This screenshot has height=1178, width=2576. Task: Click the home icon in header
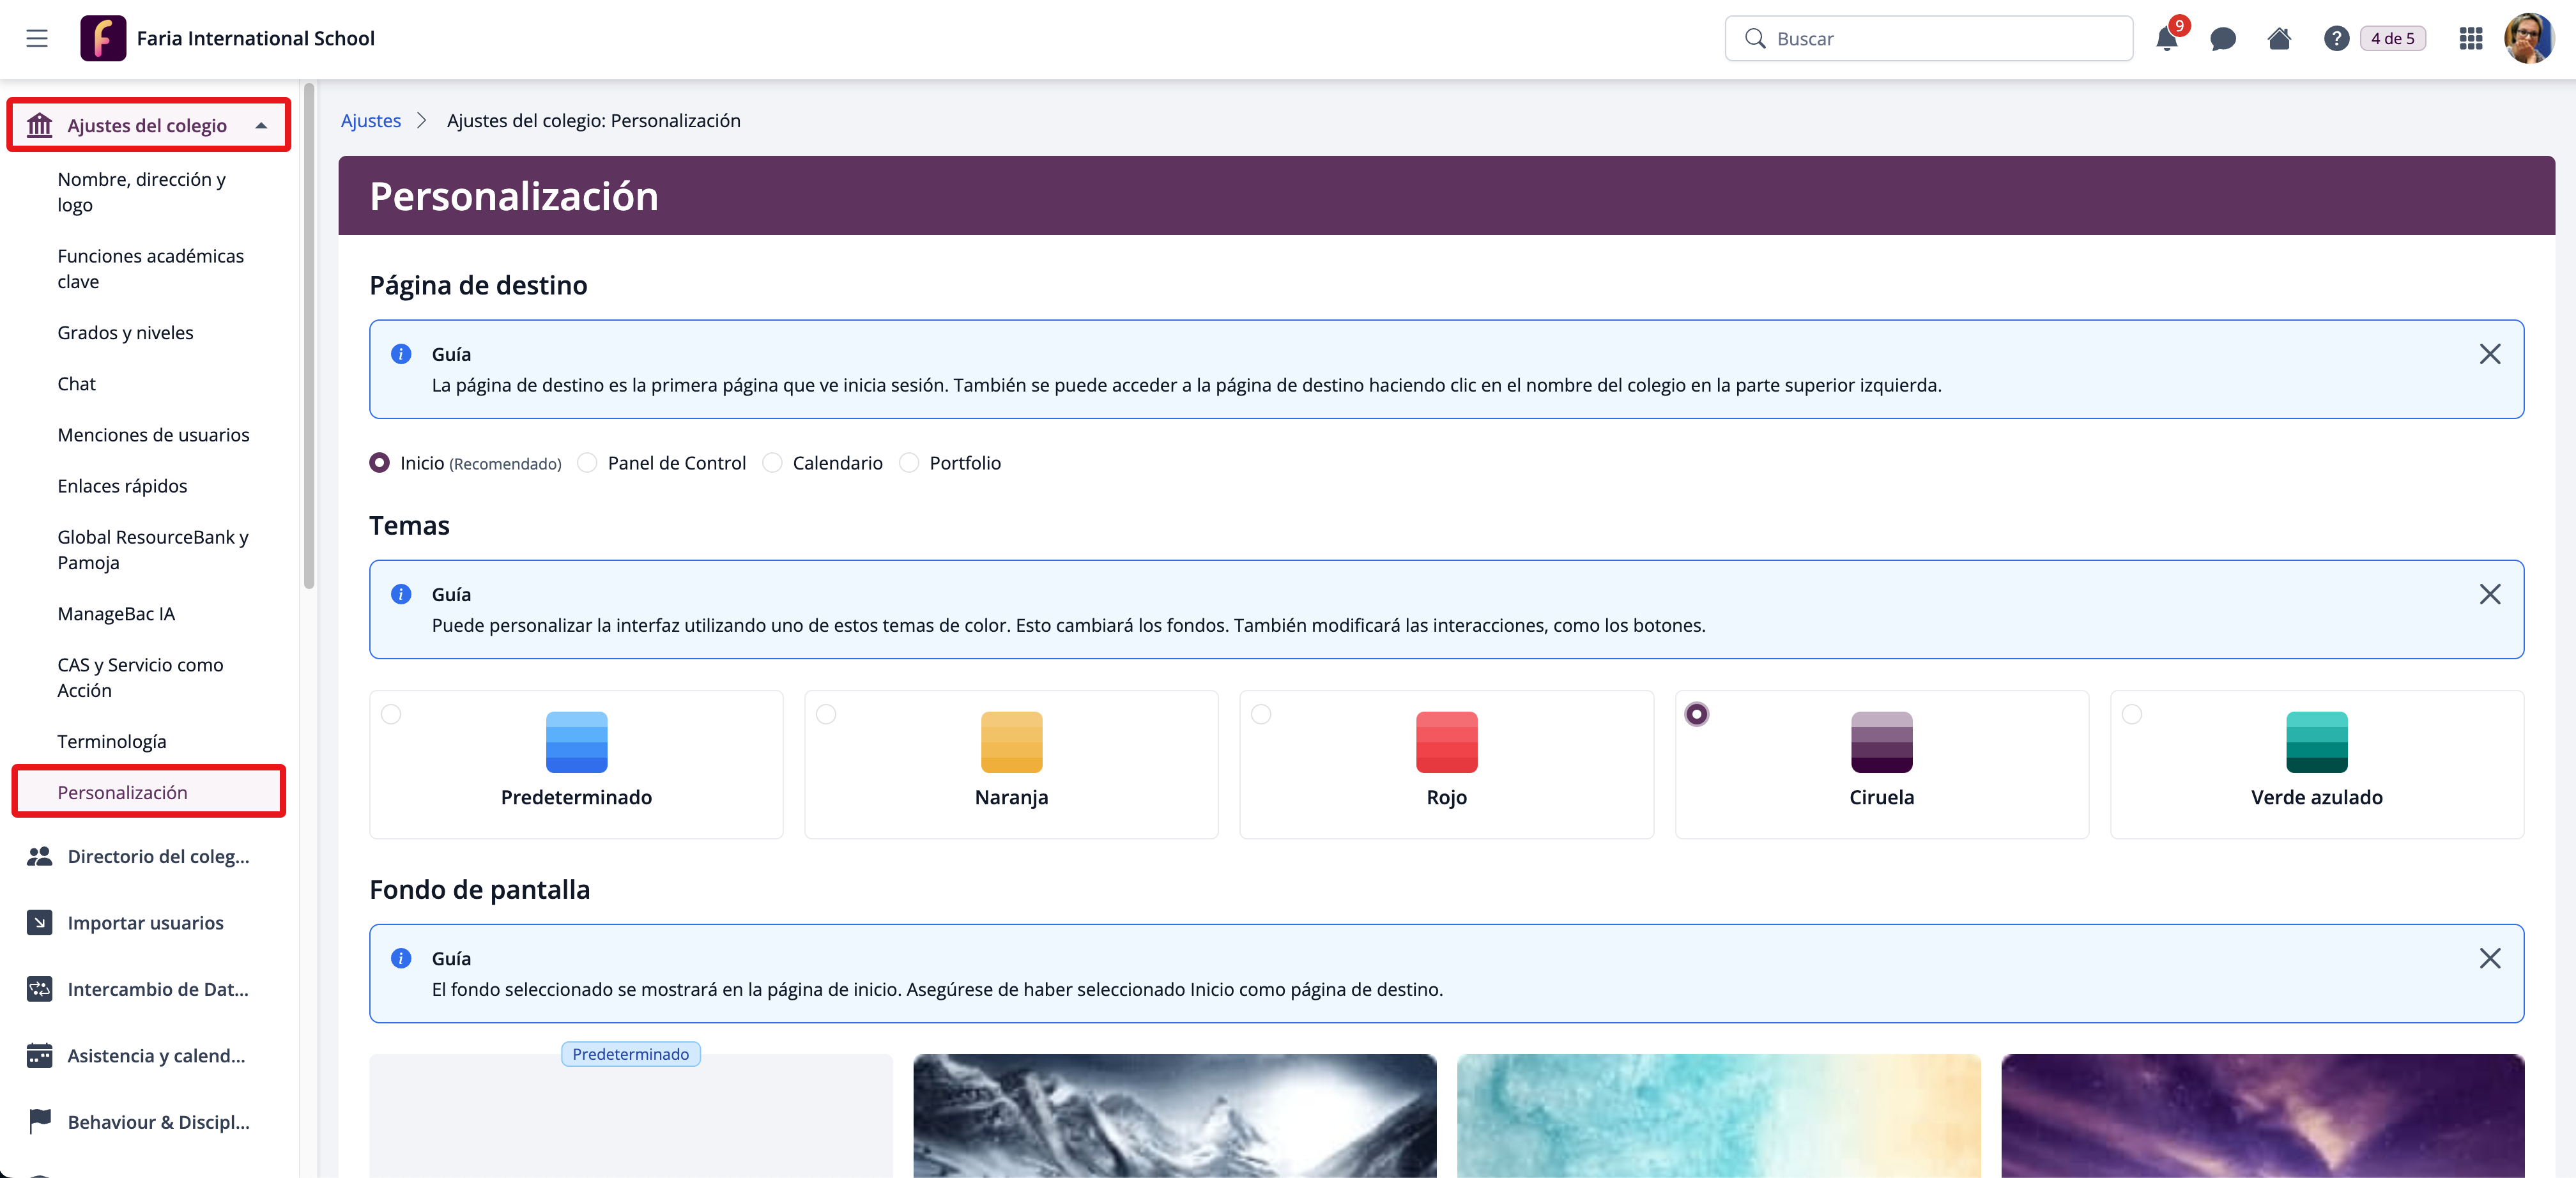click(x=2279, y=39)
